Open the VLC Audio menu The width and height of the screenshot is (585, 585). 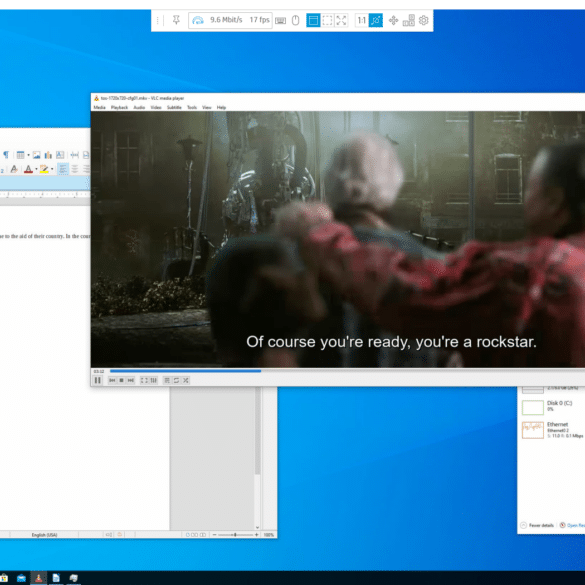pyautogui.click(x=139, y=107)
